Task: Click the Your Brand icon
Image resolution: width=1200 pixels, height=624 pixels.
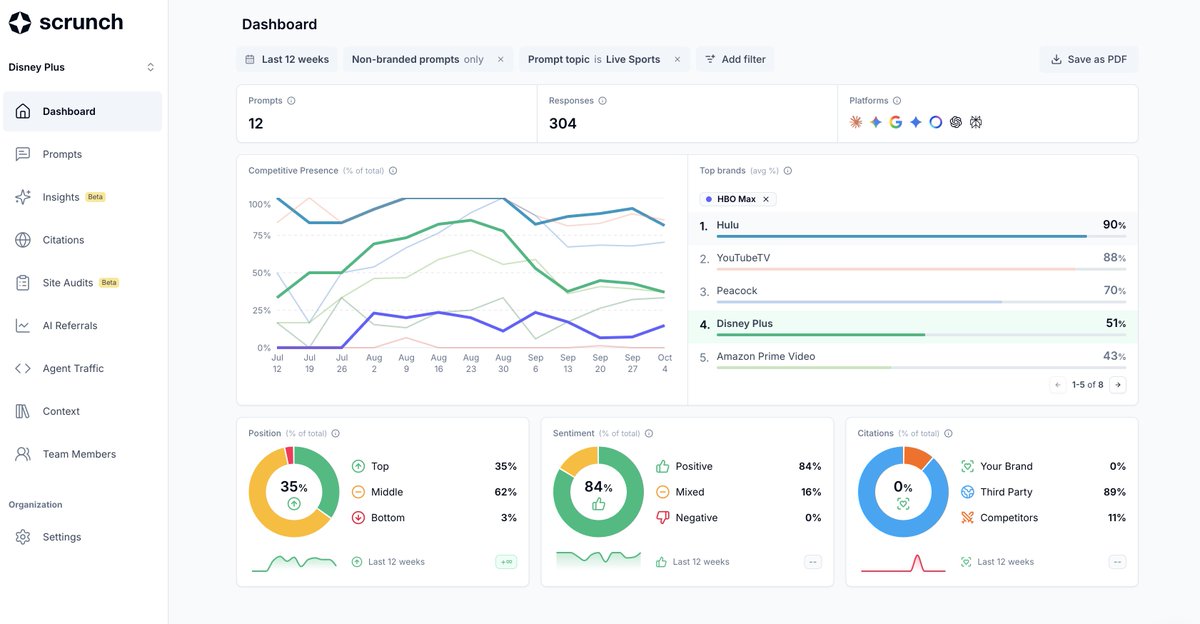Action: pos(967,466)
